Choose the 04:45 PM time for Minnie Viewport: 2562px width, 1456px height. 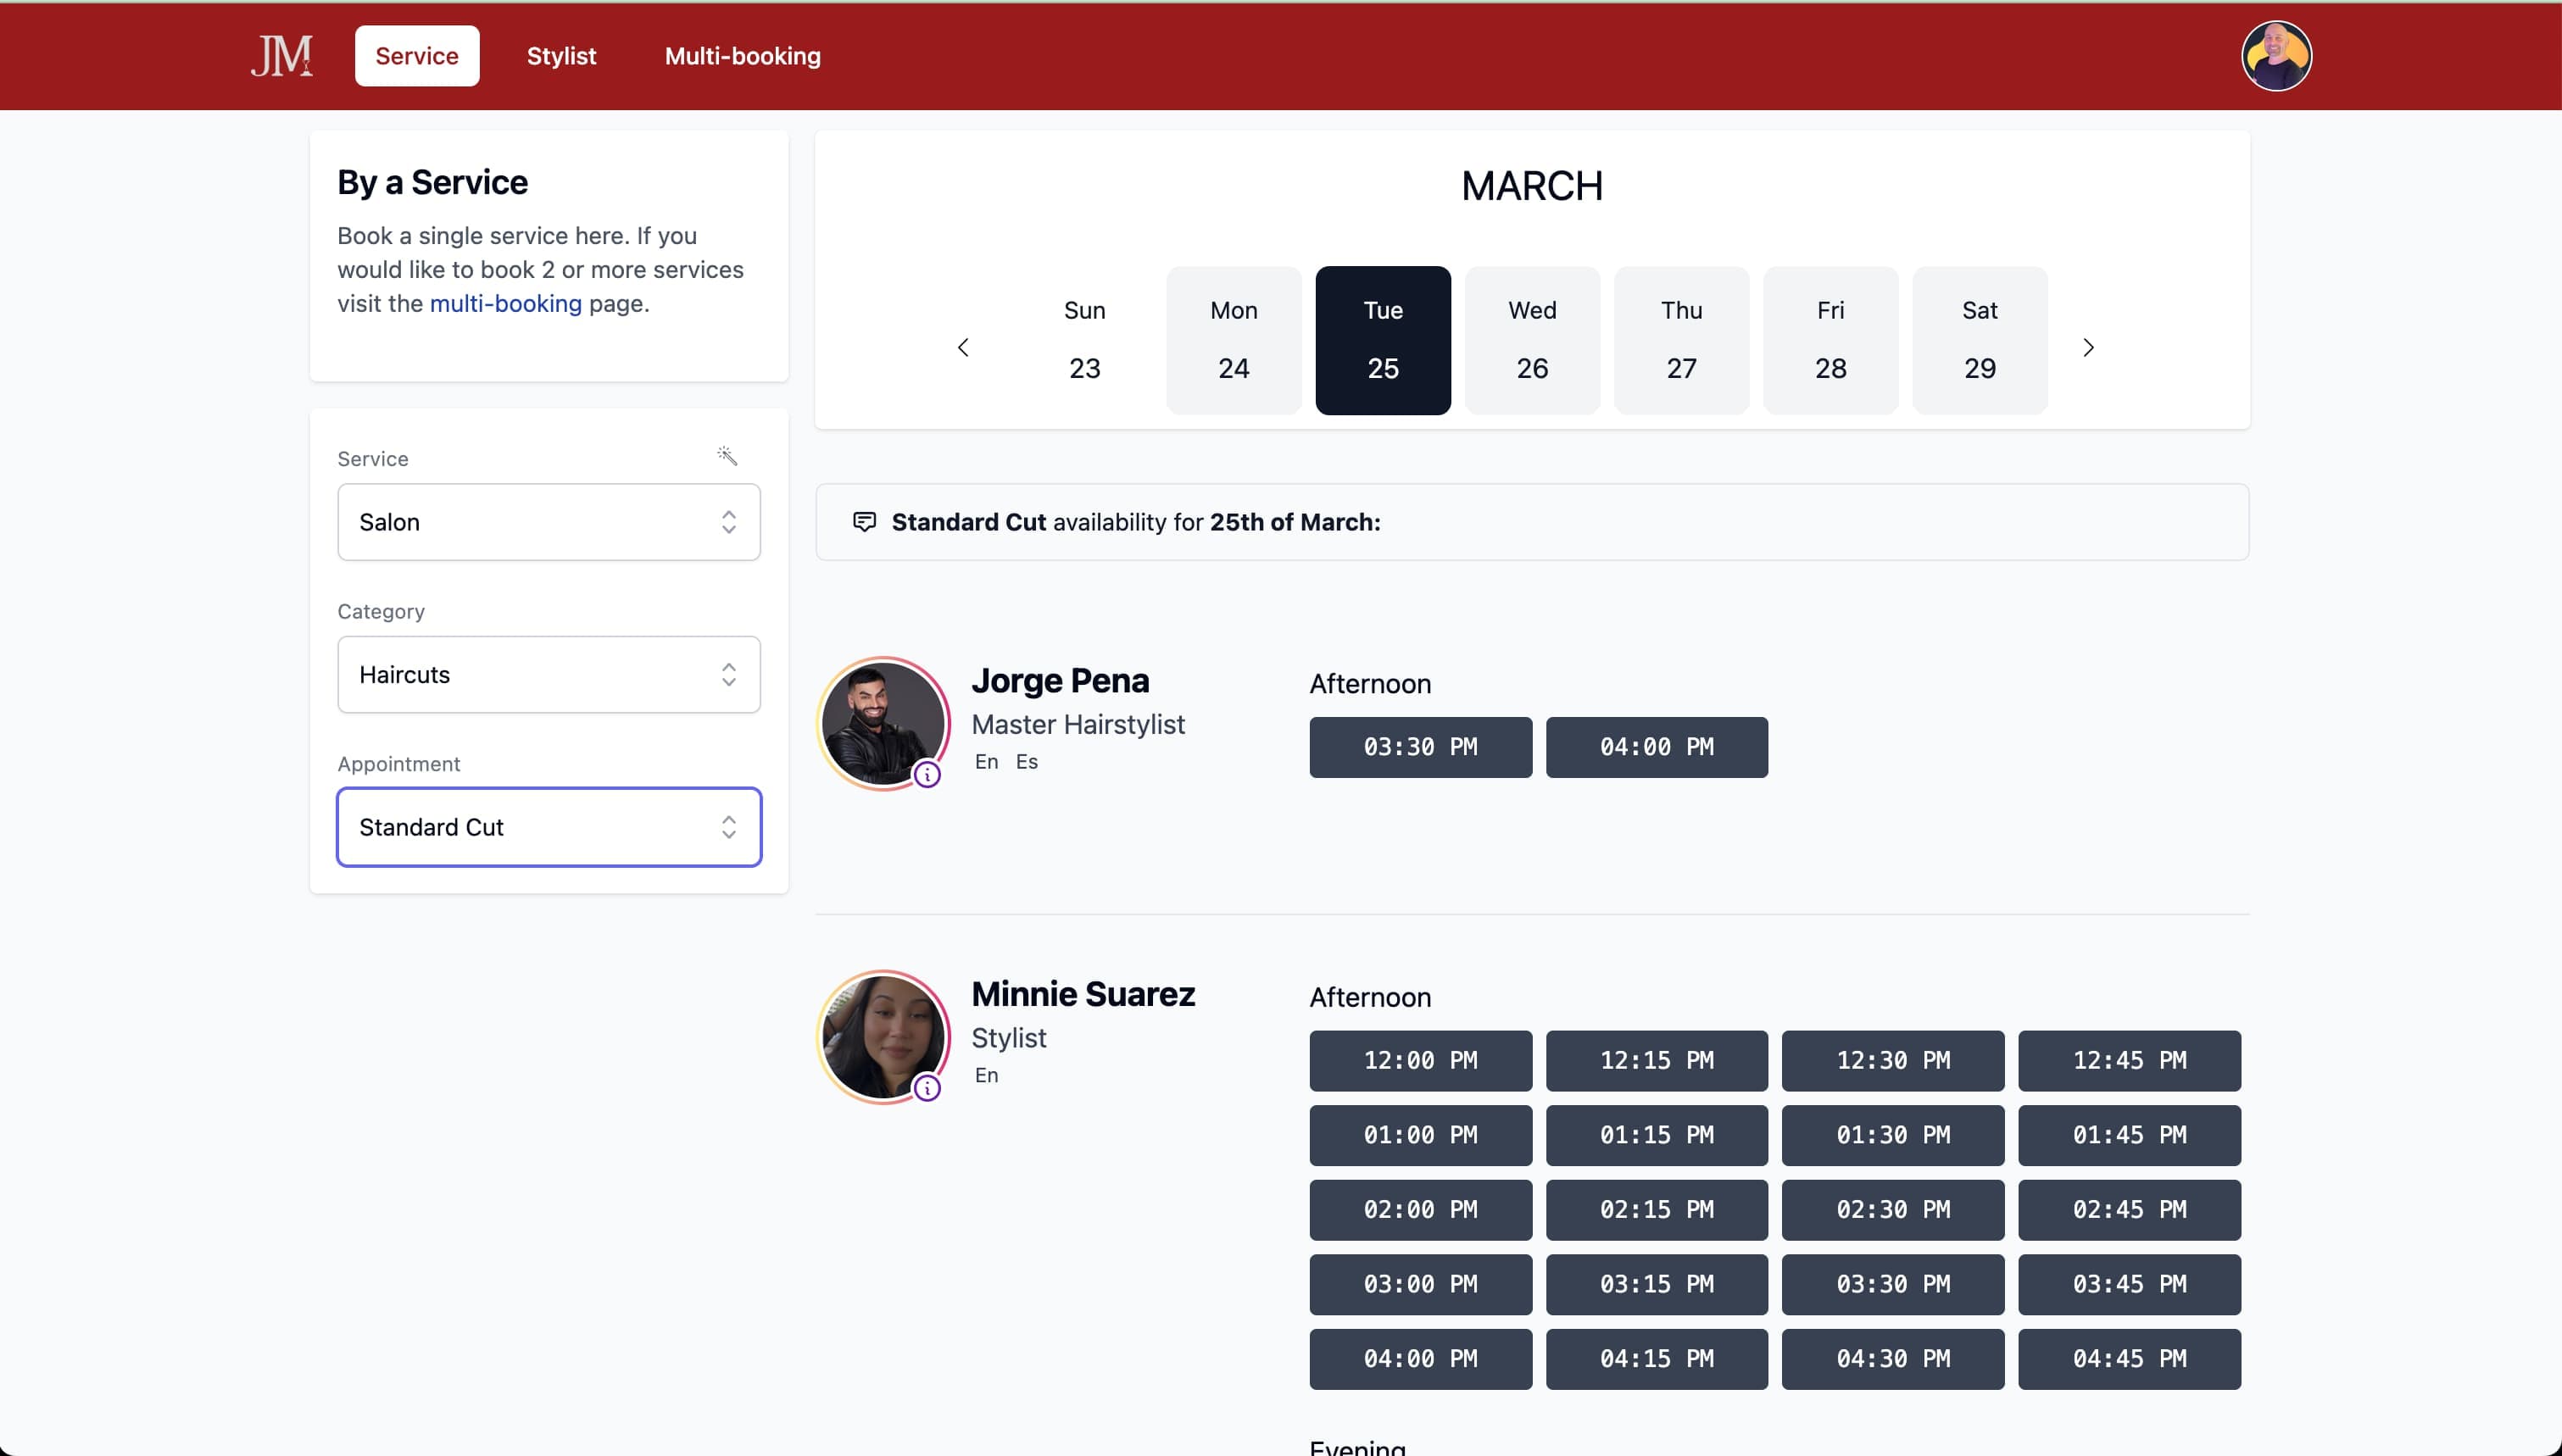click(2128, 1358)
